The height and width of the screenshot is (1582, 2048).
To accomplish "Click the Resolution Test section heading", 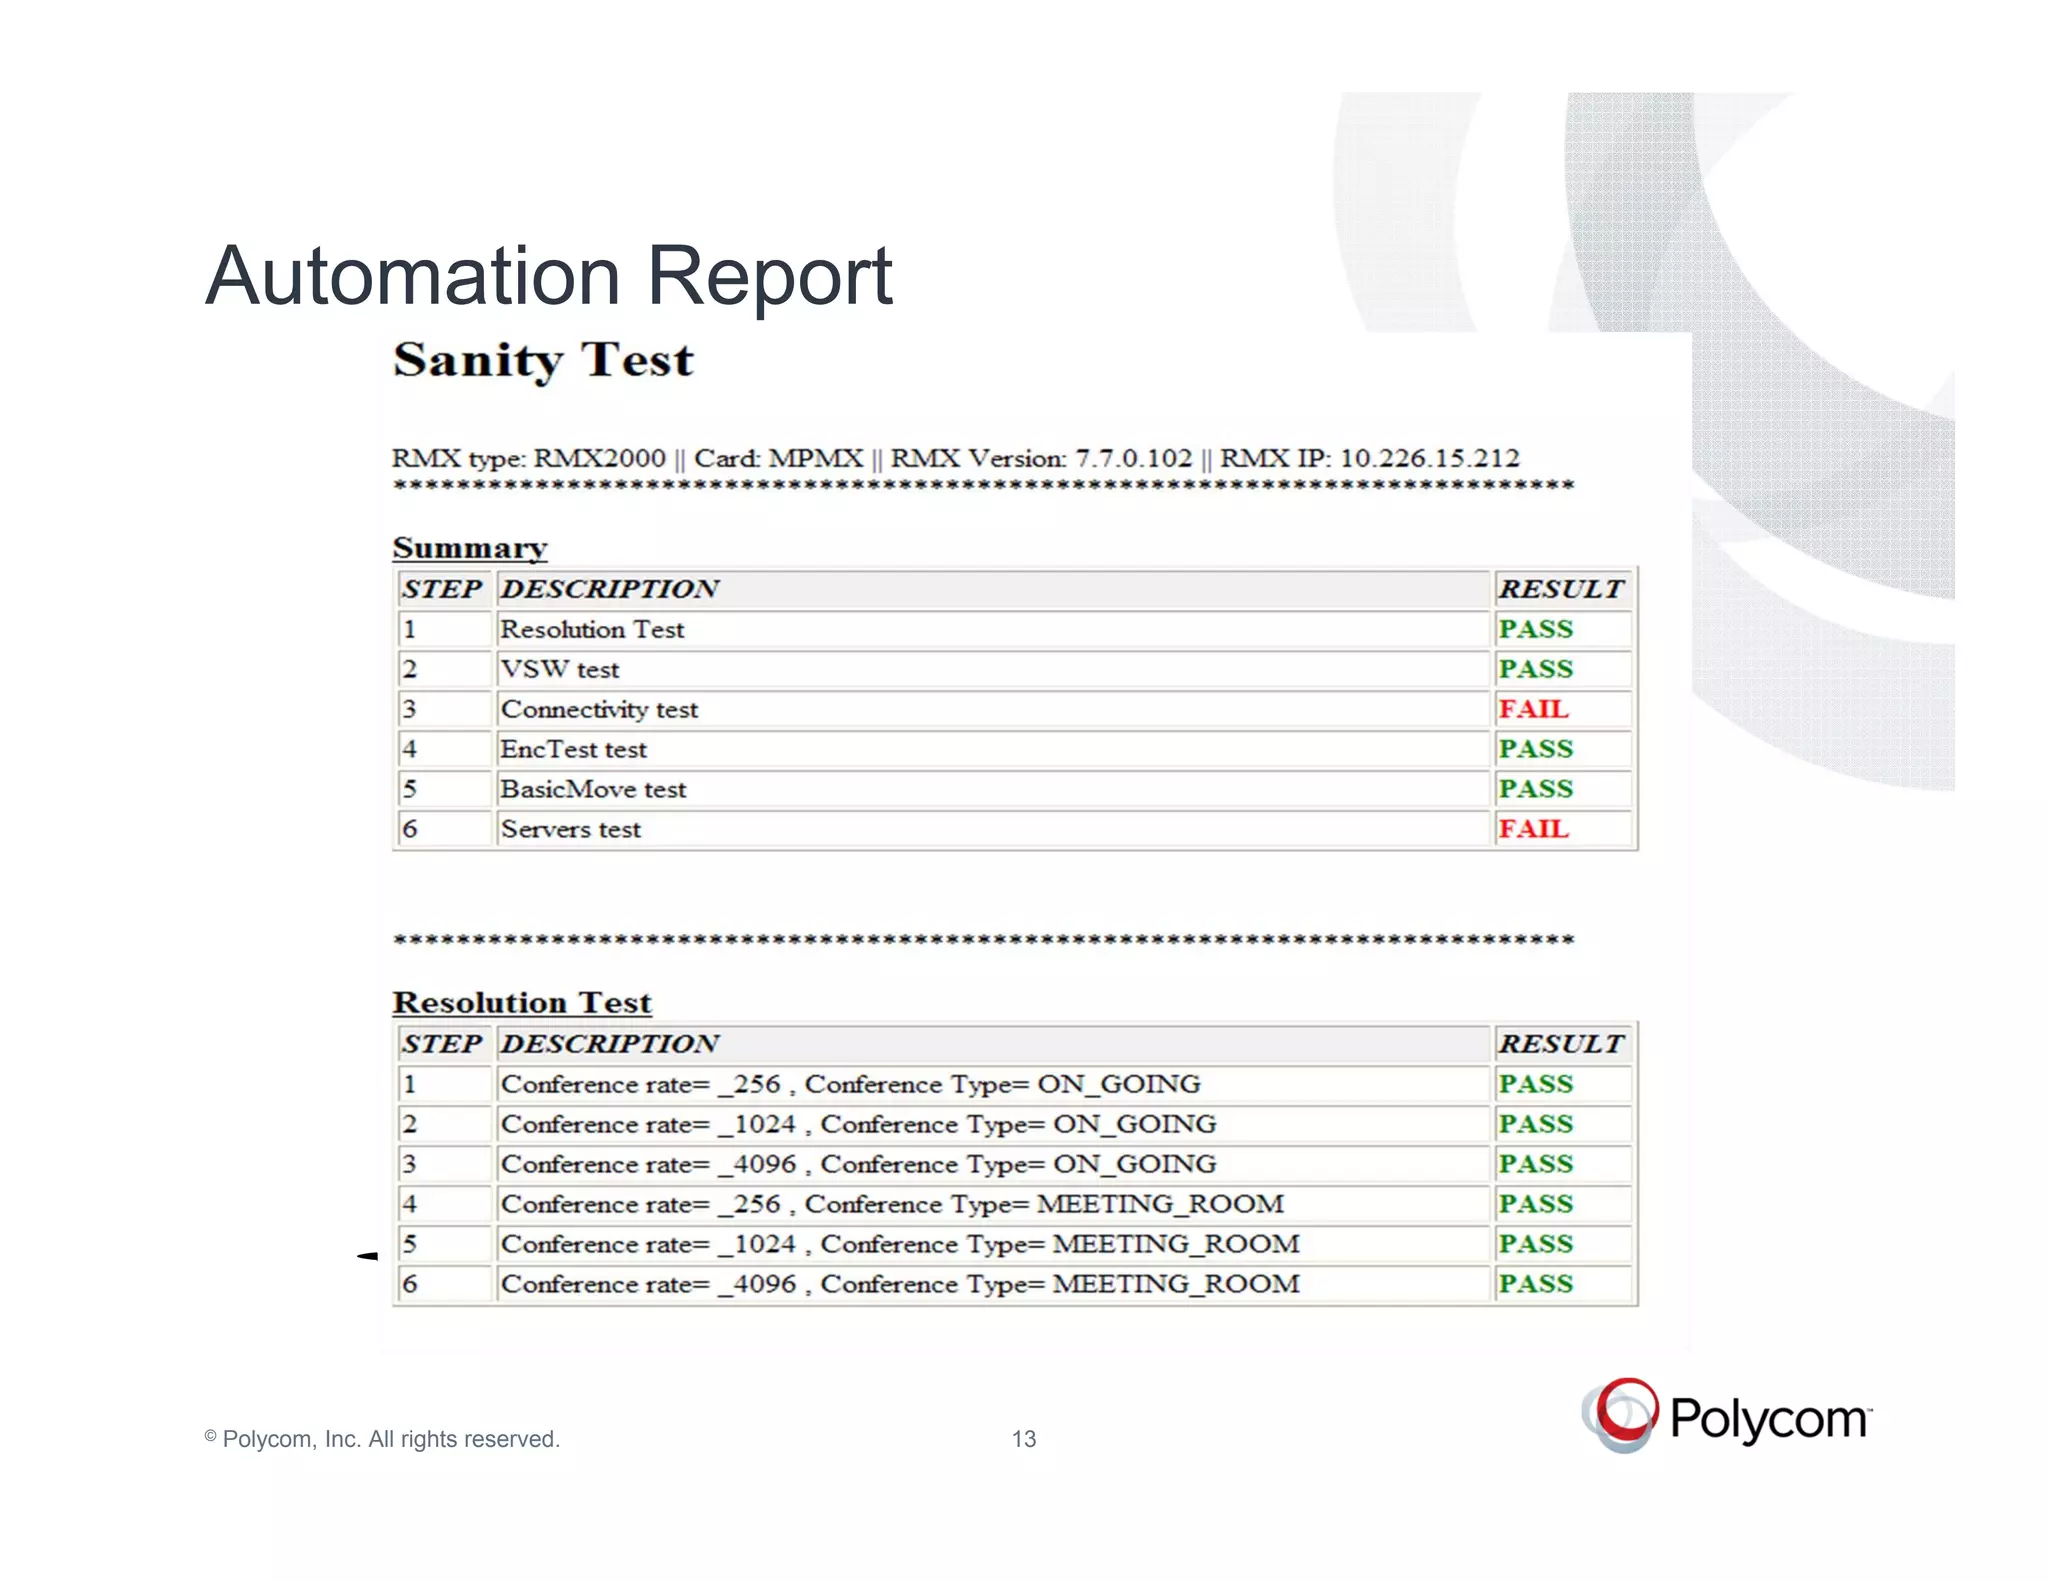I will click(522, 1002).
